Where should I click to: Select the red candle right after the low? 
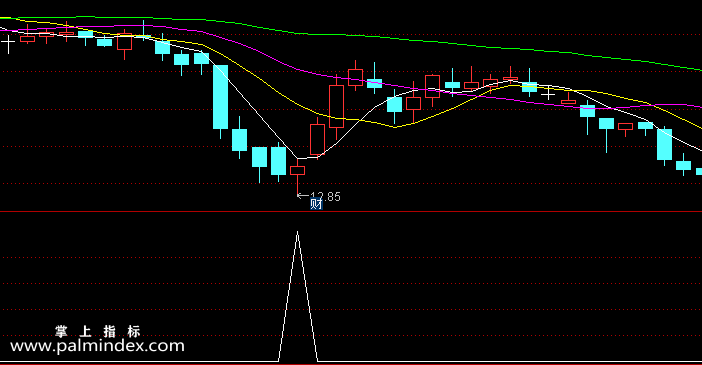point(317,140)
